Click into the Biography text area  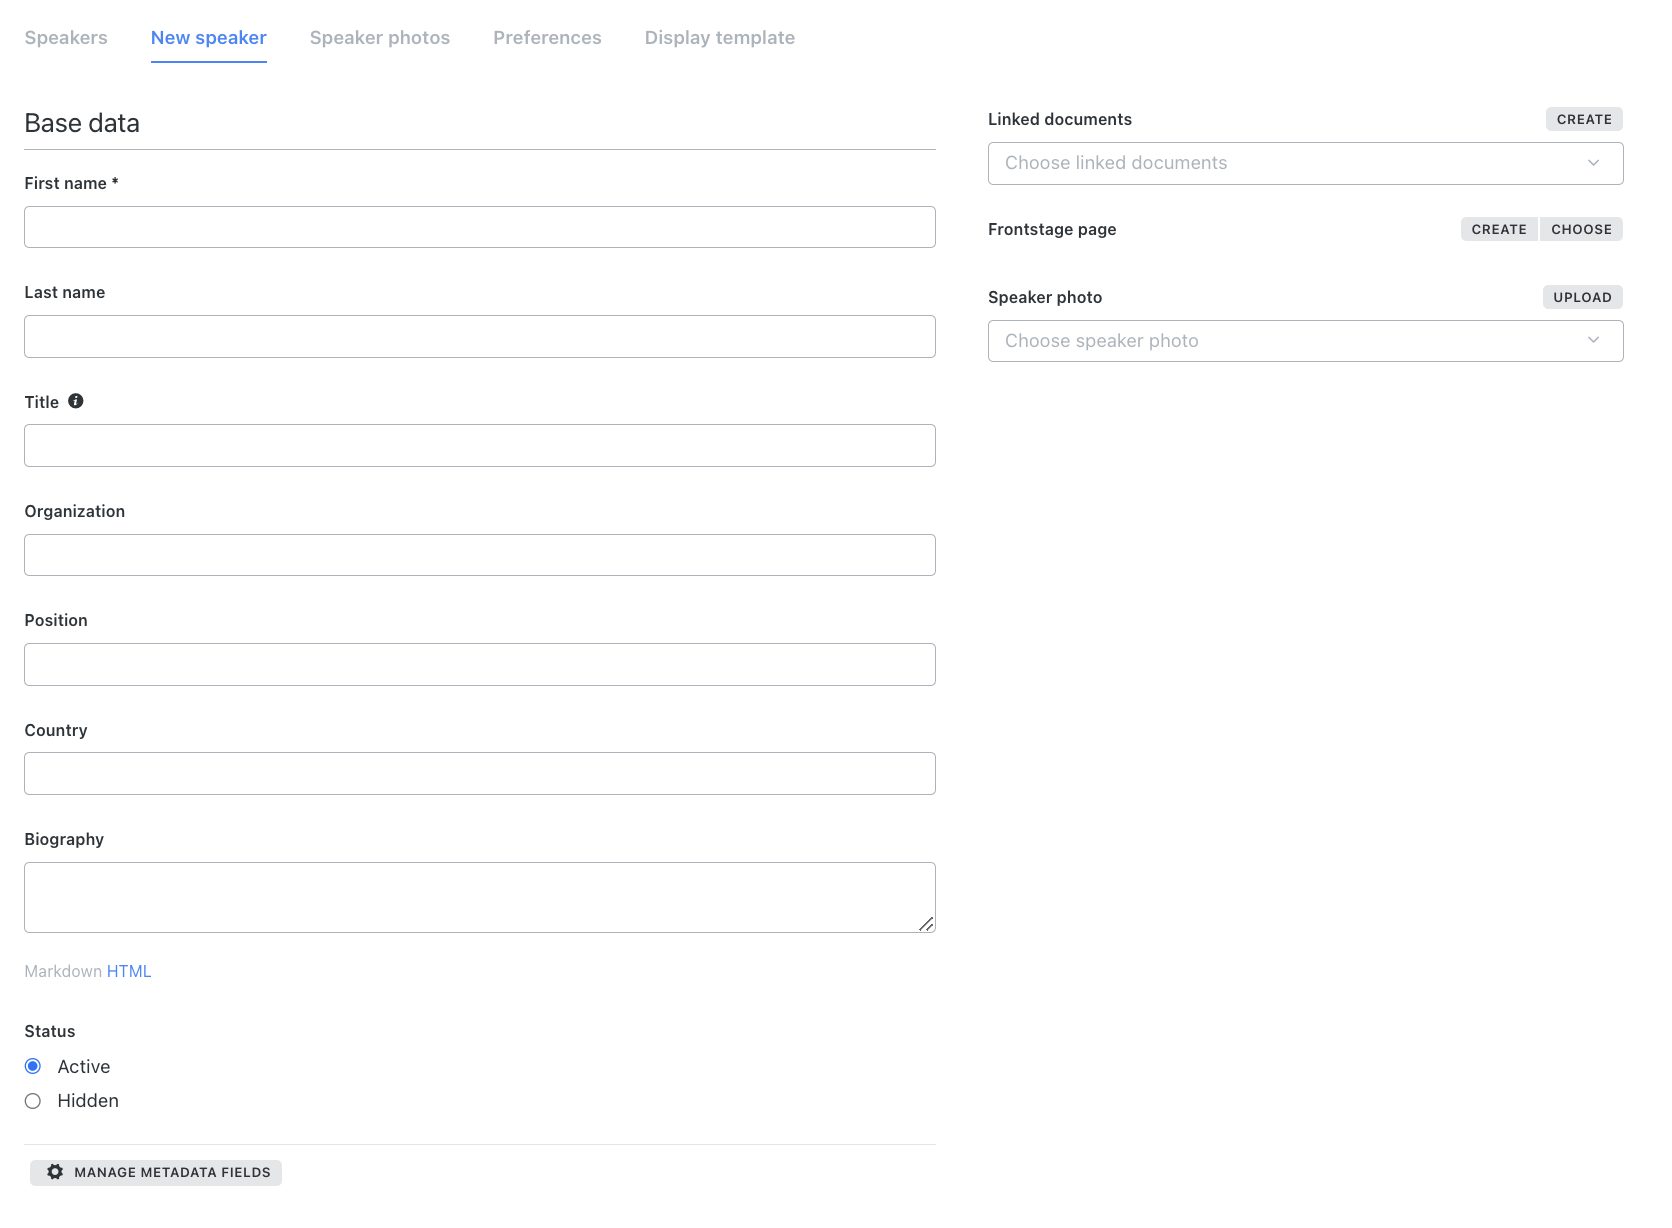point(480,897)
